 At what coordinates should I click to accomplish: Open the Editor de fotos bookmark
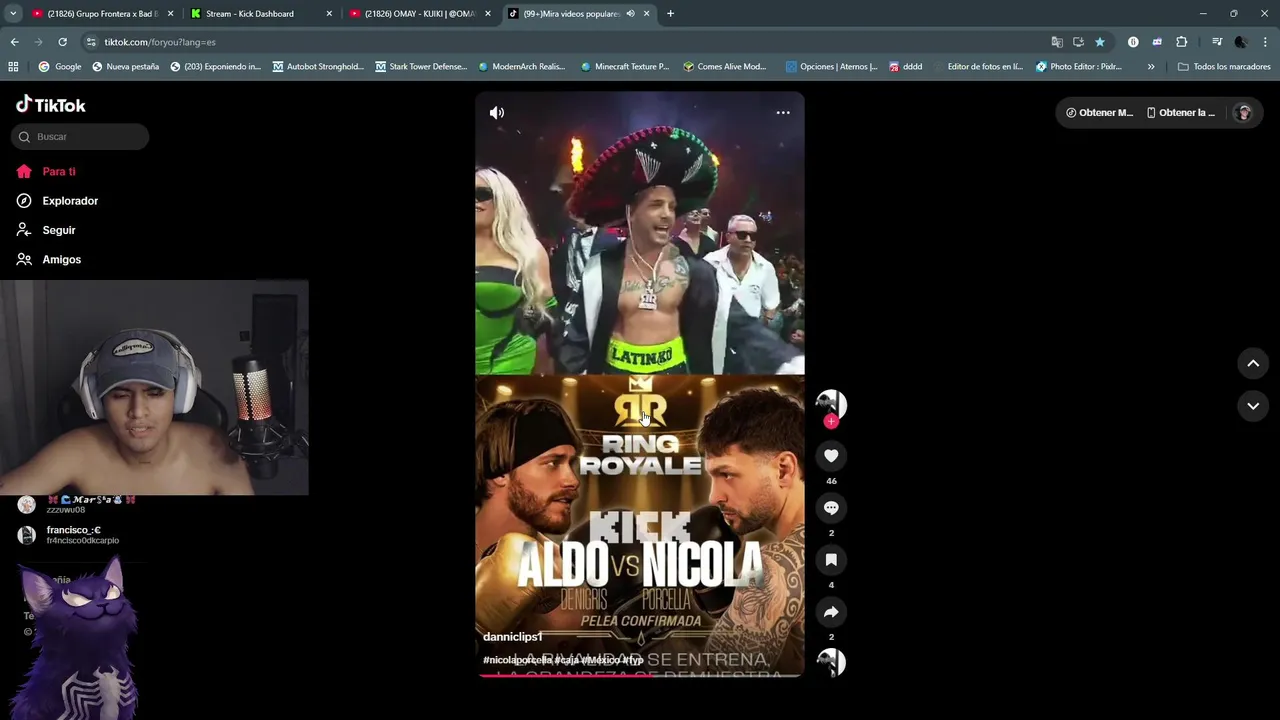(977, 67)
